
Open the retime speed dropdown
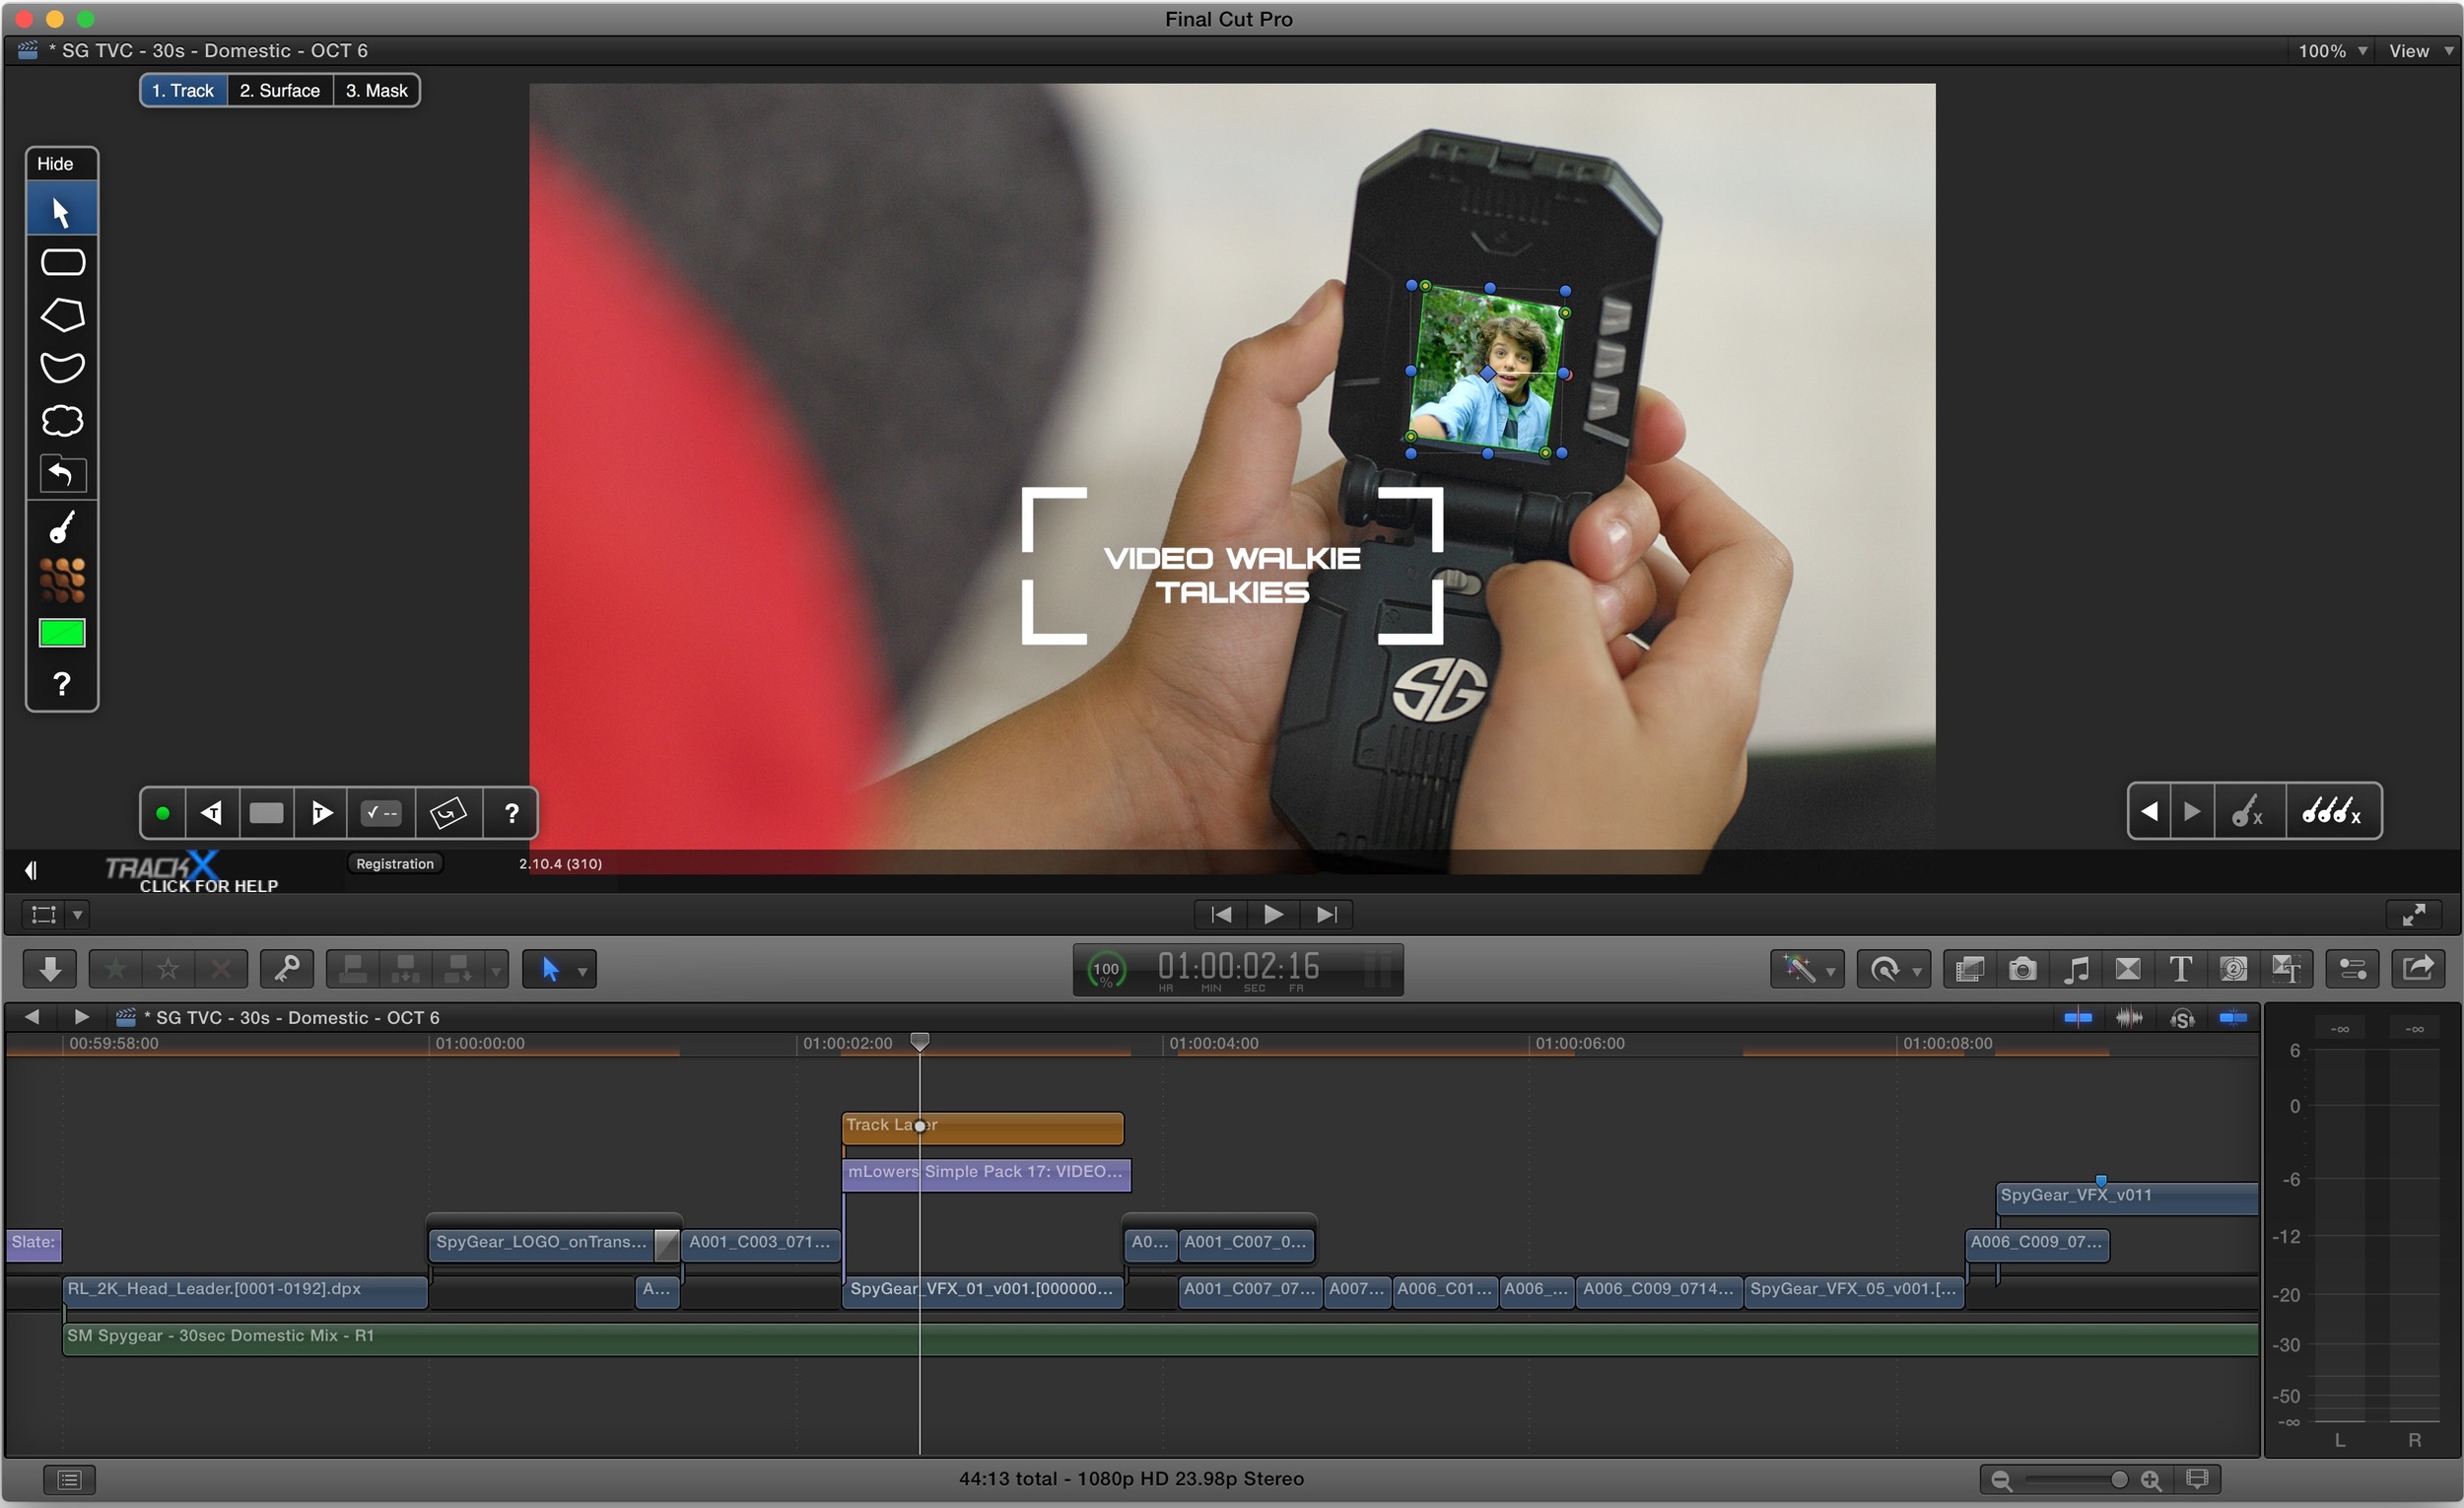pos(1893,969)
